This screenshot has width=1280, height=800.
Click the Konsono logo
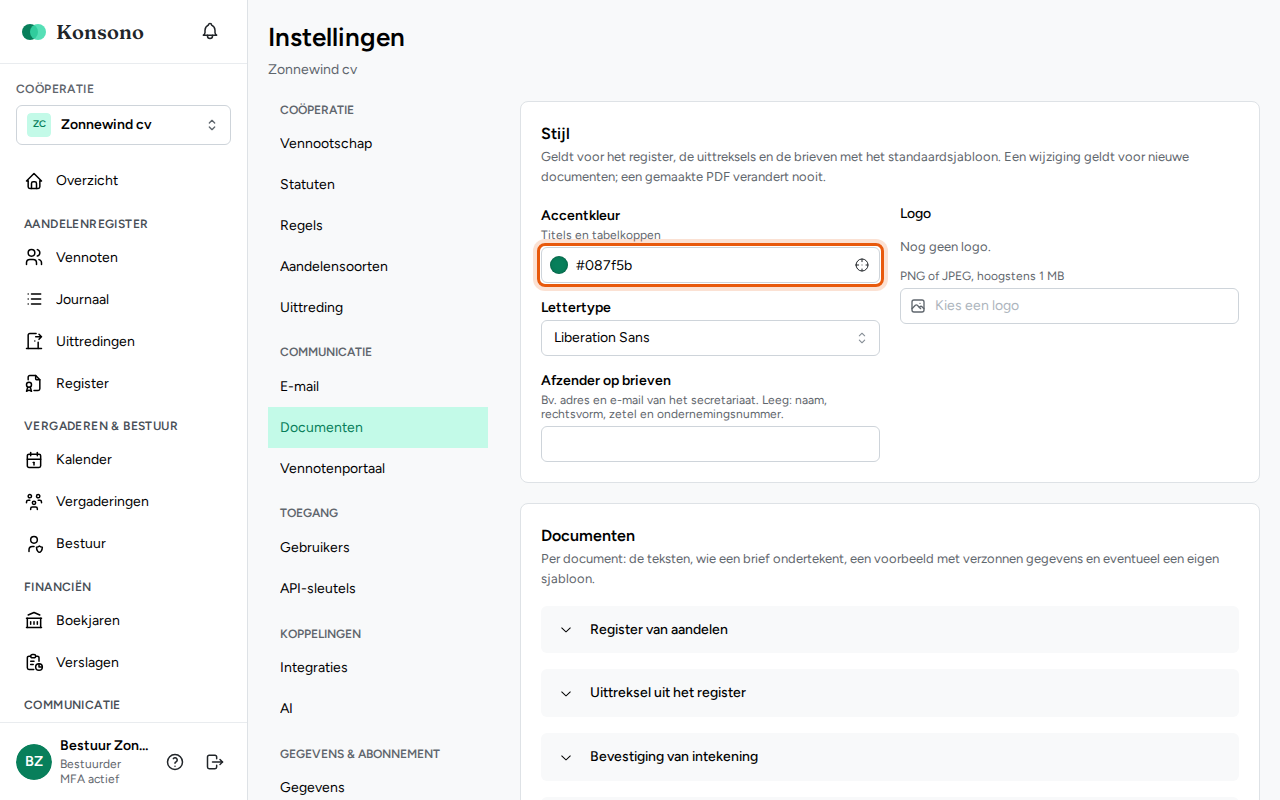click(83, 32)
